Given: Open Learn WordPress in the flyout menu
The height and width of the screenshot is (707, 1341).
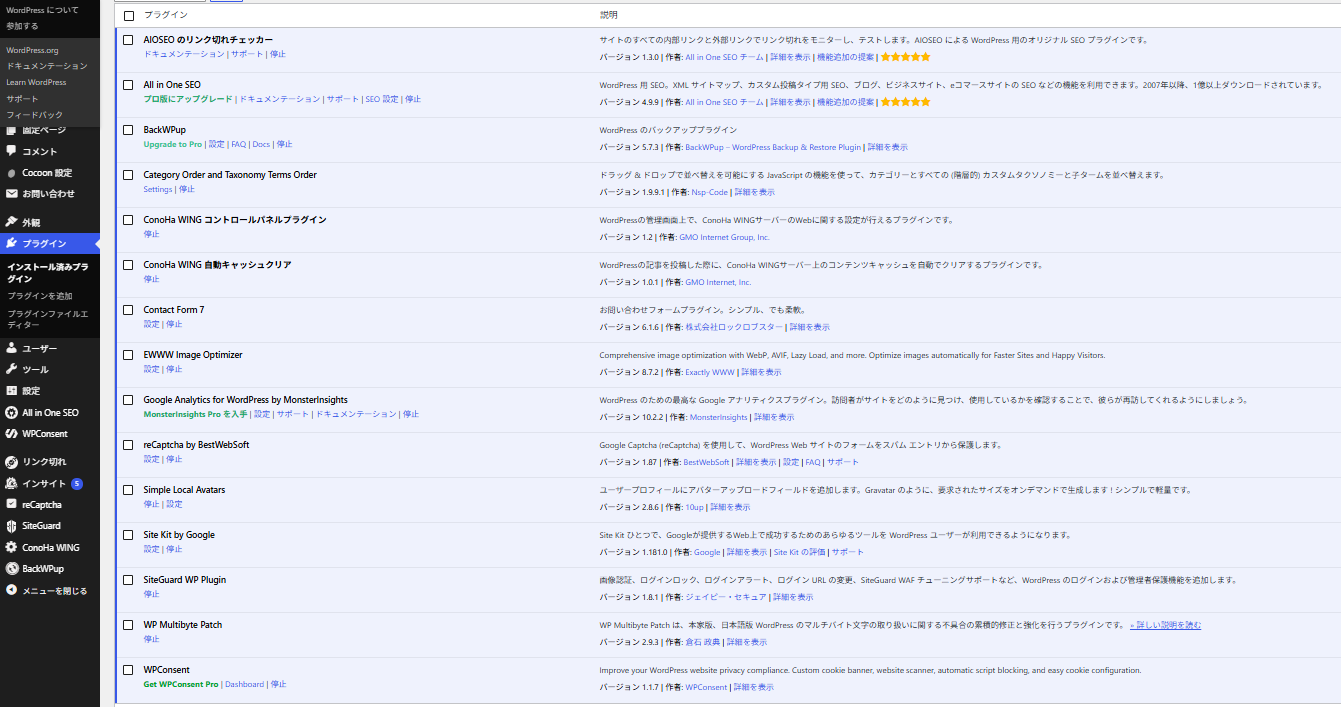Looking at the screenshot, I should (x=36, y=82).
